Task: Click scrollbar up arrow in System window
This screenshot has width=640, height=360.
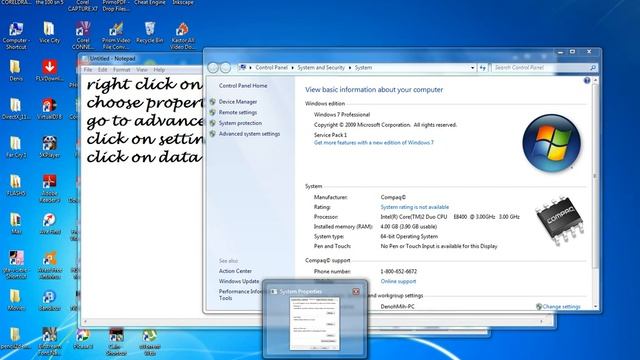Action: (x=595, y=81)
